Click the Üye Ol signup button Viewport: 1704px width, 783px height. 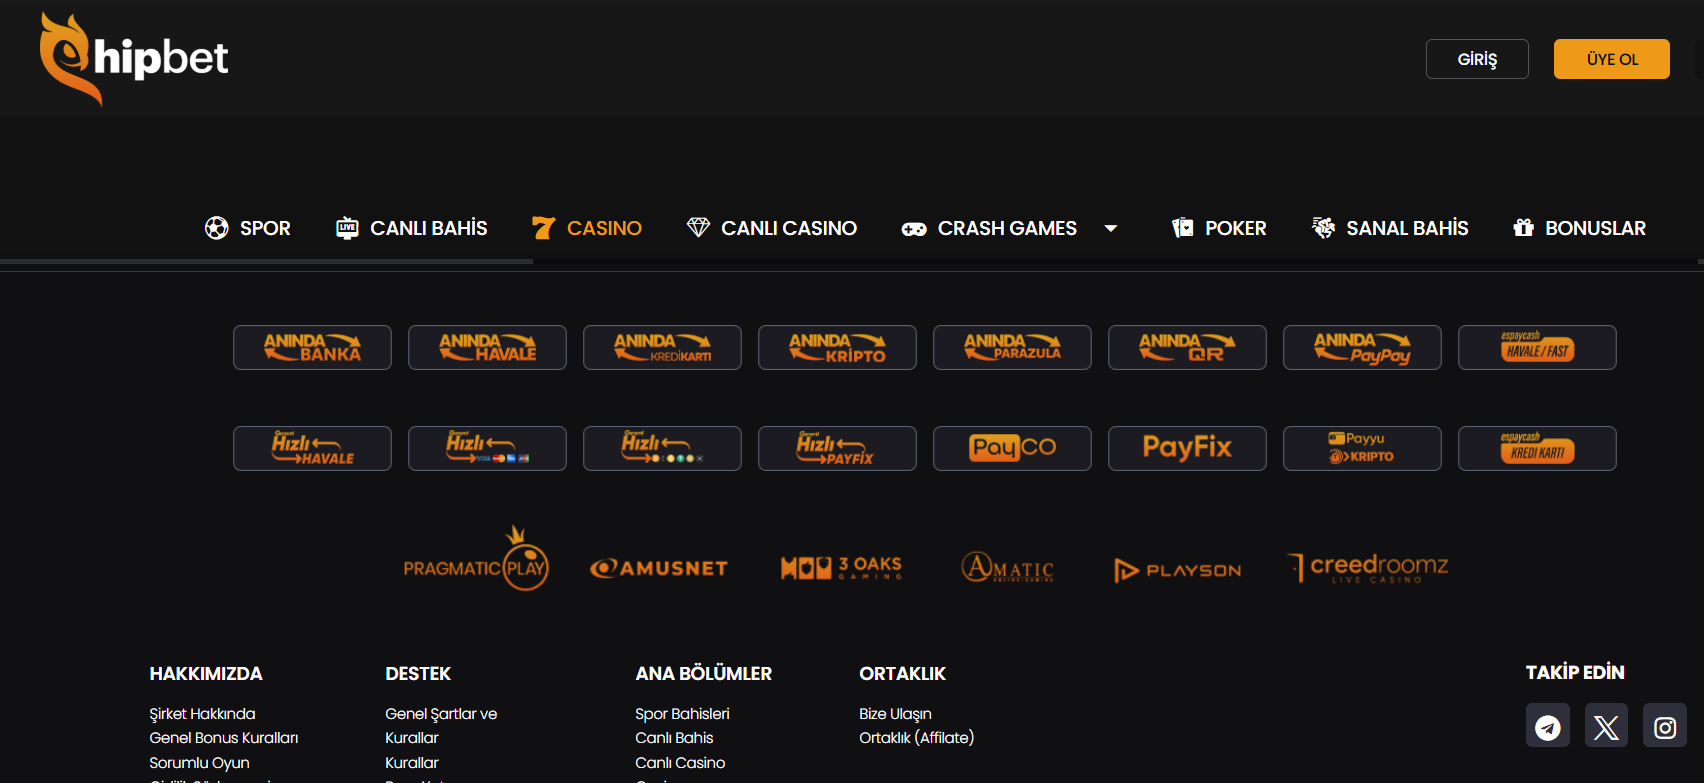[1611, 59]
